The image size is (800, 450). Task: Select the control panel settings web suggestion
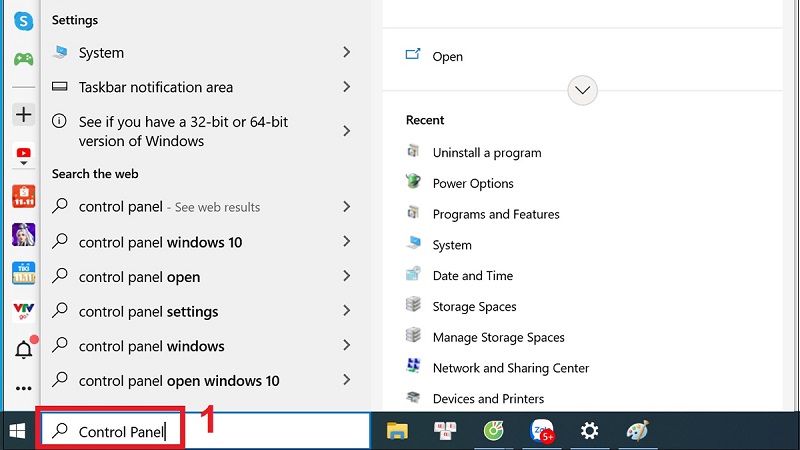pos(148,312)
